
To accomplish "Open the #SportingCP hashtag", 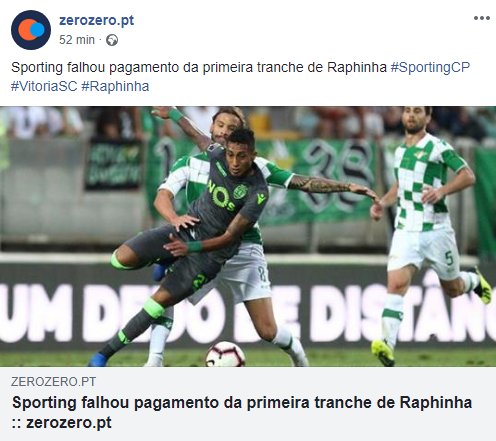I will click(430, 67).
